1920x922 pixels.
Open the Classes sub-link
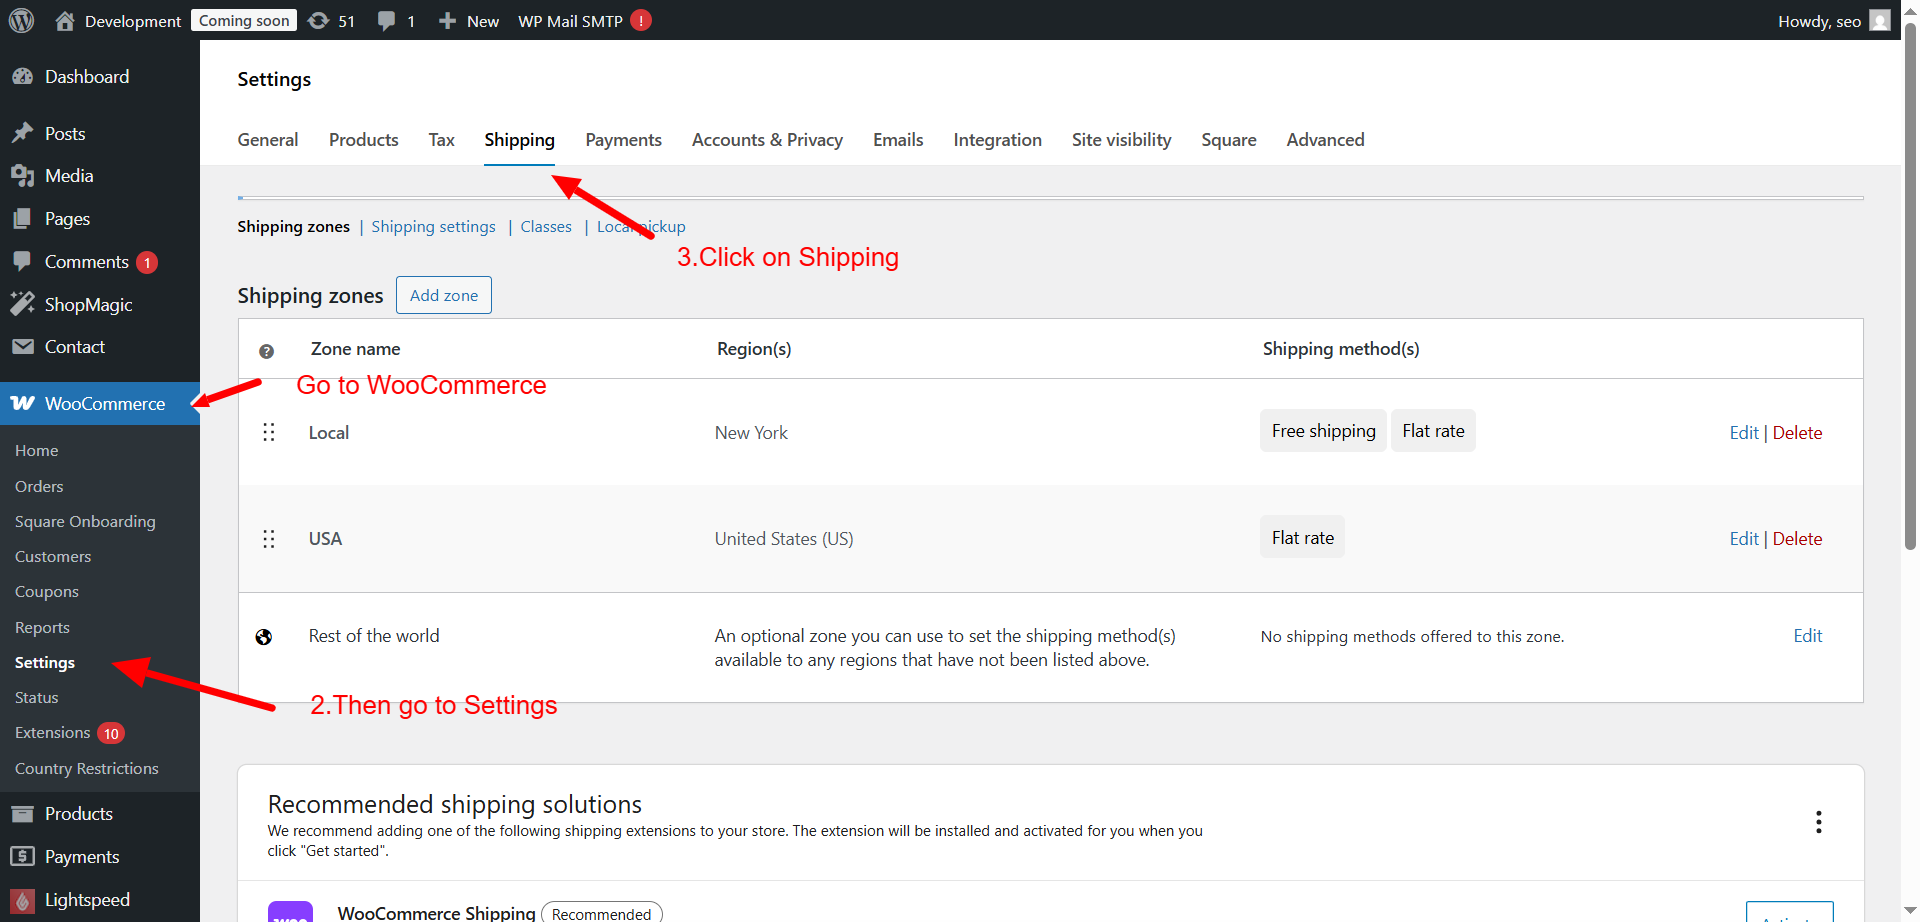[x=546, y=227]
